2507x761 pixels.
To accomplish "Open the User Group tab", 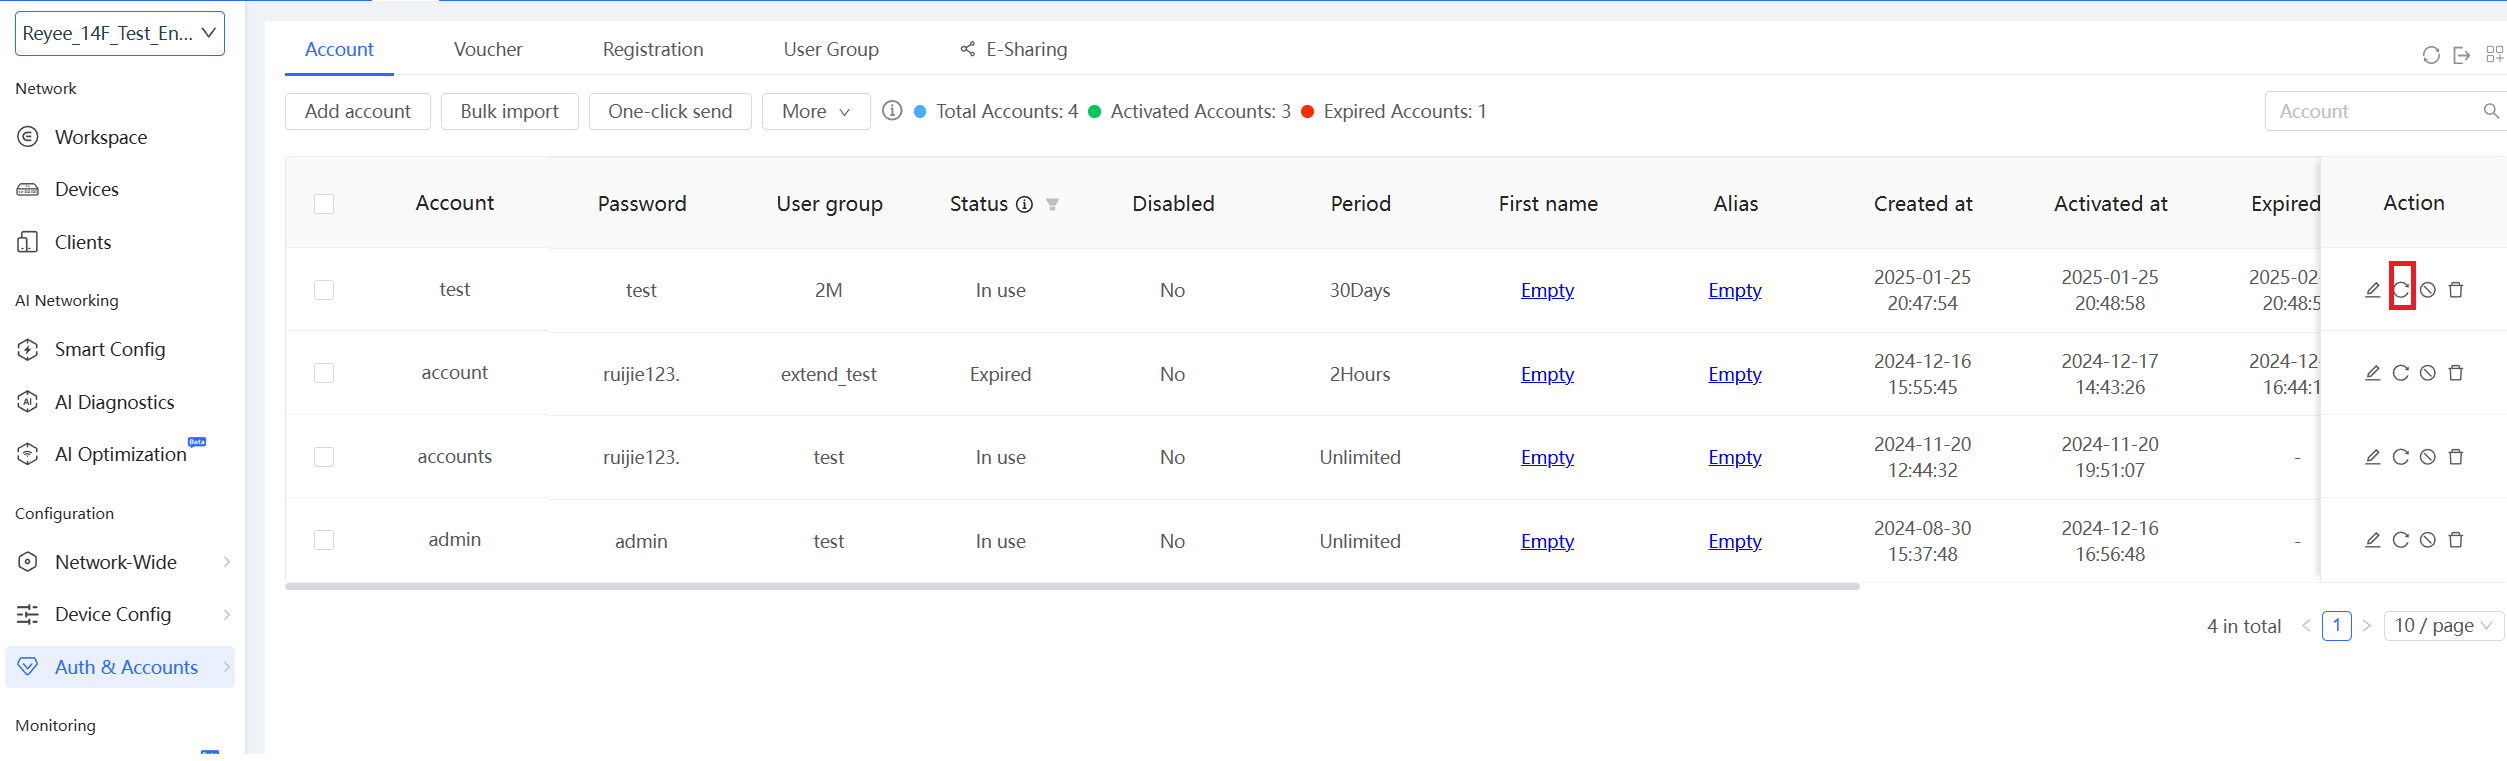I will pyautogui.click(x=830, y=49).
